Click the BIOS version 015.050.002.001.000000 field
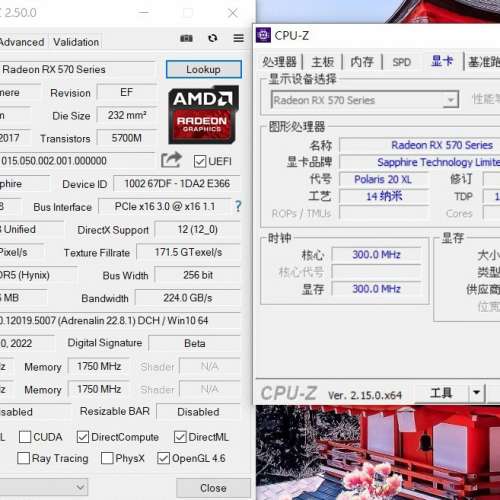500x500 pixels. tap(77, 161)
